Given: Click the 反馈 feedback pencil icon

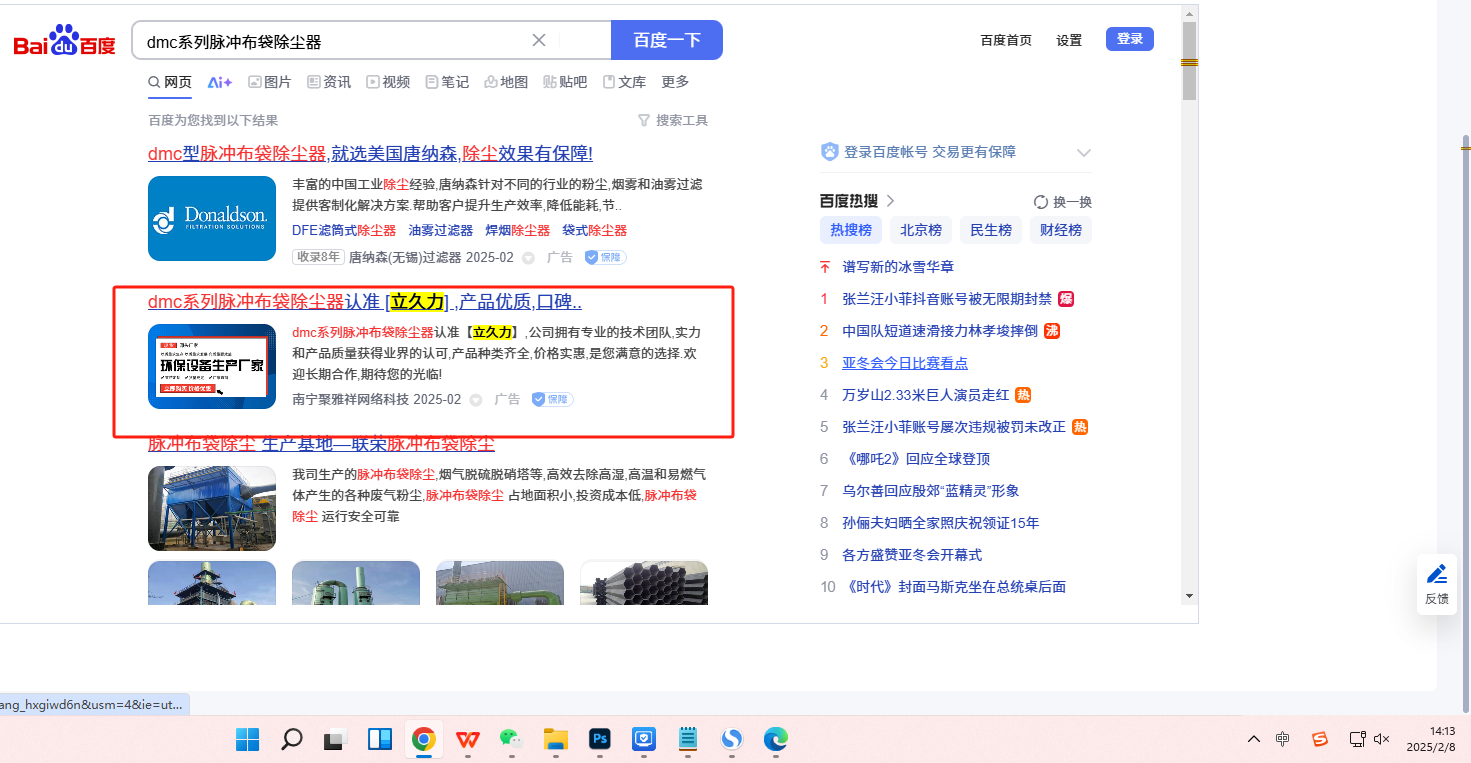Looking at the screenshot, I should tap(1436, 574).
